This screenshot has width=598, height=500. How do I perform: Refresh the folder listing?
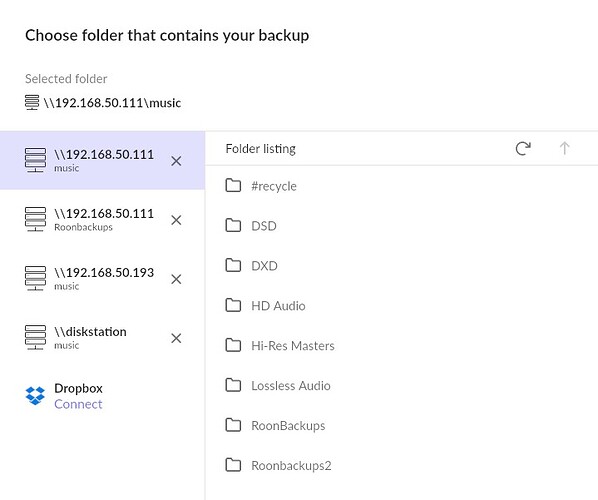point(523,148)
